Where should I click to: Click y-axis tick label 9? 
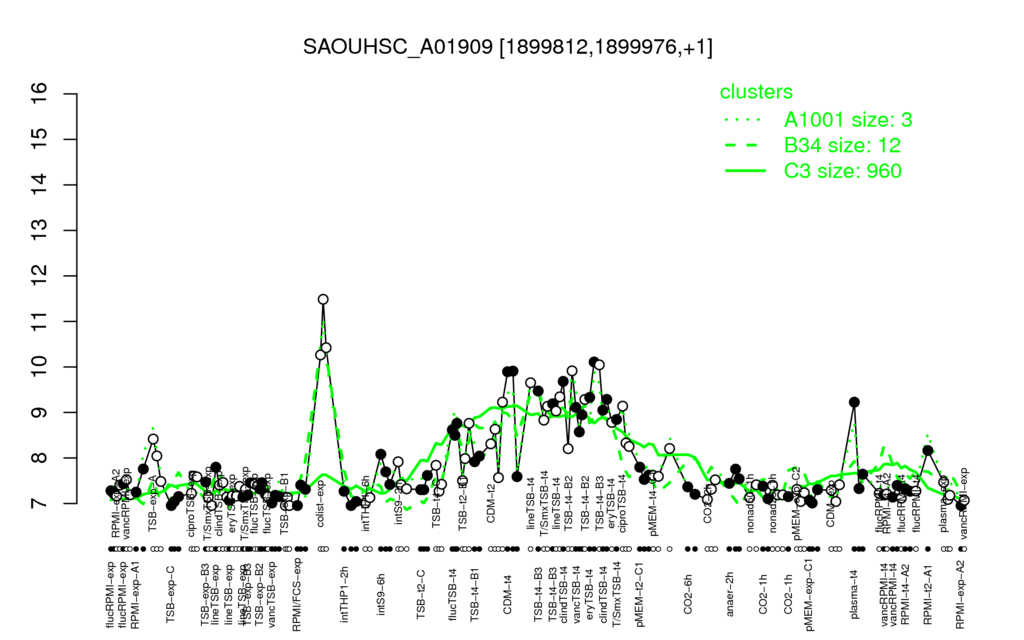click(x=39, y=413)
